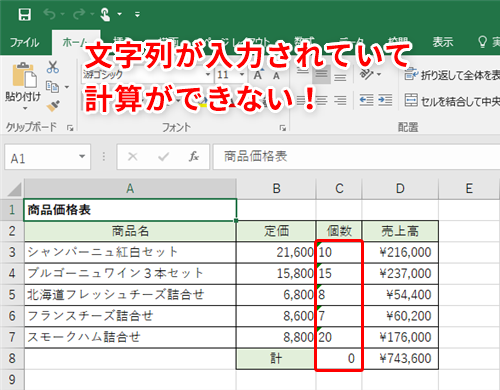Click セルを結合して中央揃え merge button
This screenshot has height=390, width=500.
(452, 100)
